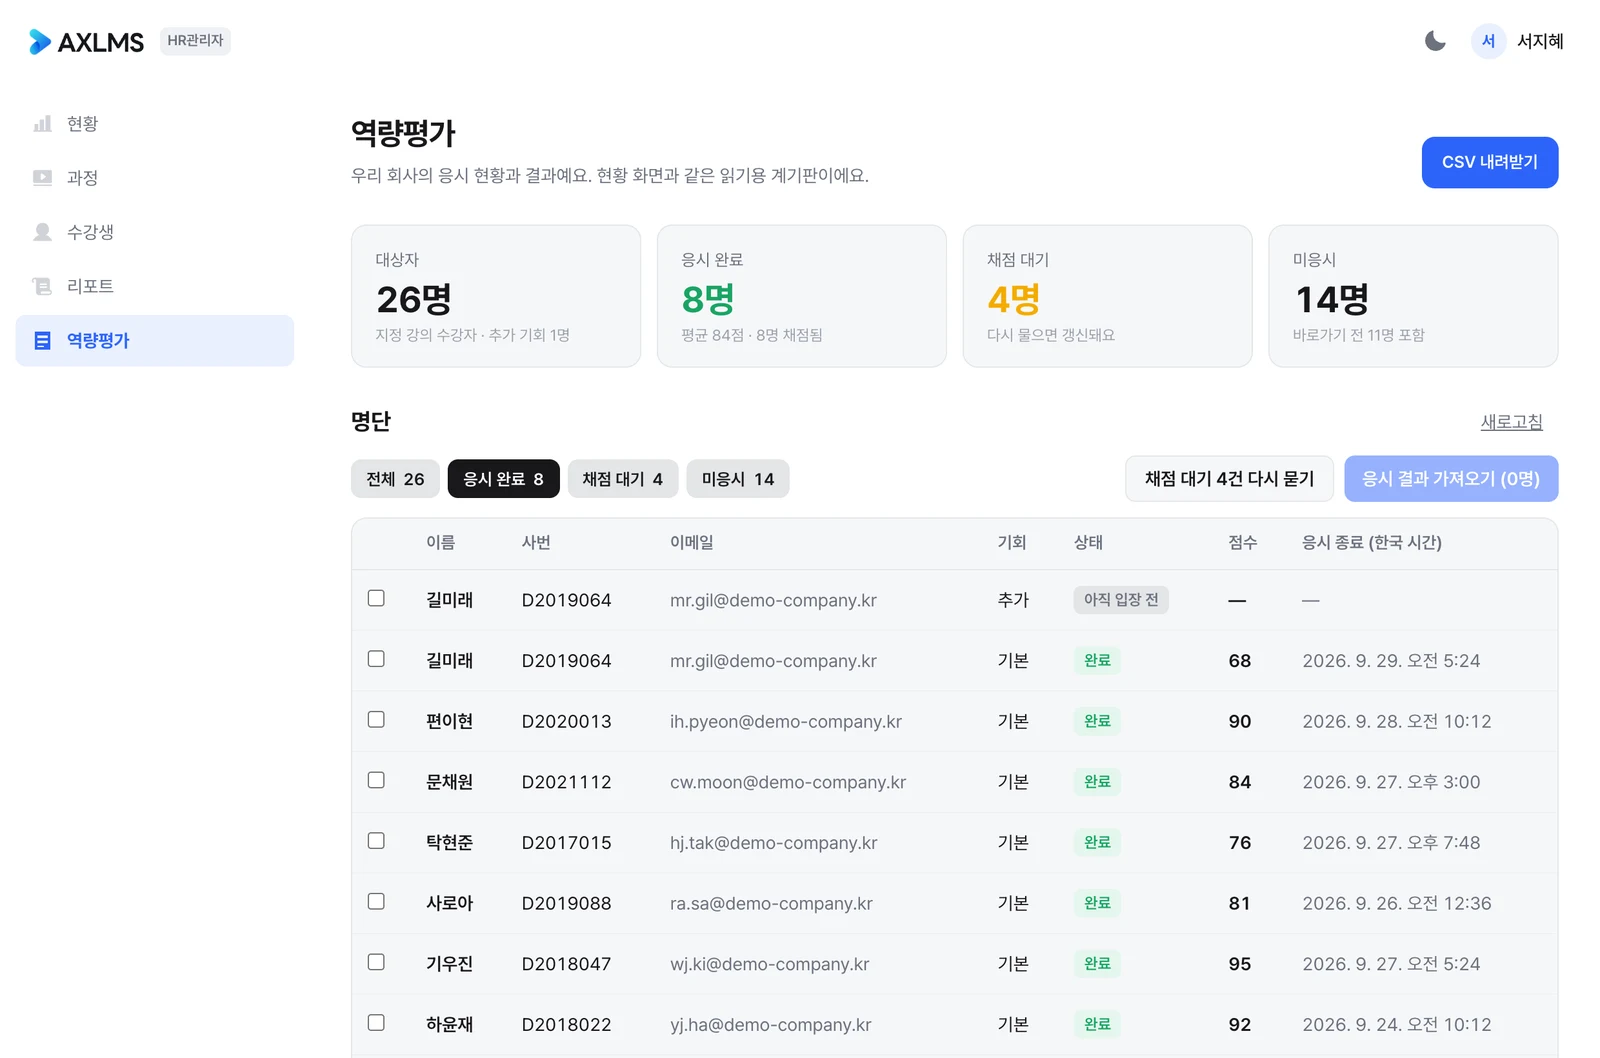The height and width of the screenshot is (1058, 1600).
Task: Open 수강생 in the sidebar
Action: (155, 232)
